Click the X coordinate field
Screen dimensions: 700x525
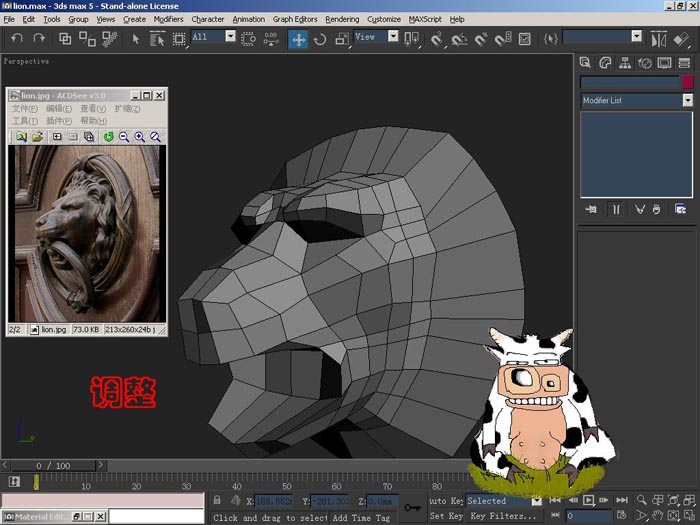pos(273,501)
